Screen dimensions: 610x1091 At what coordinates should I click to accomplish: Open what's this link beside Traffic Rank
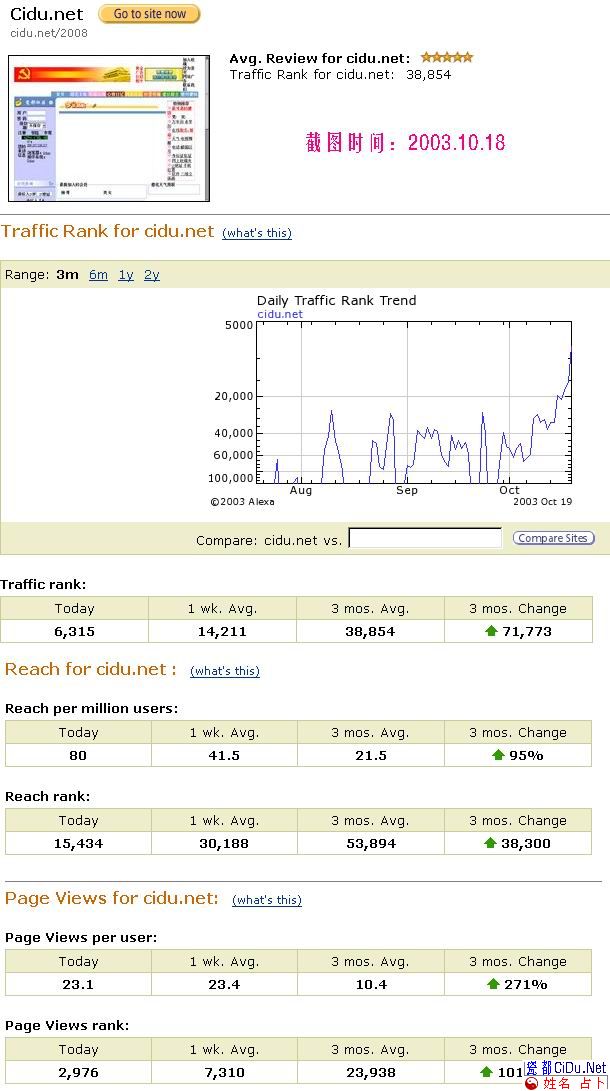(x=257, y=233)
